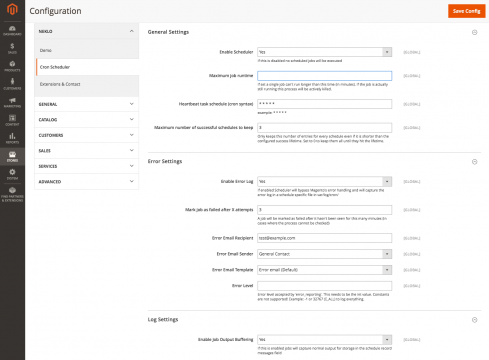The image size is (489, 360).
Task: Open the Dashboard sidebar icon
Action: [12, 30]
